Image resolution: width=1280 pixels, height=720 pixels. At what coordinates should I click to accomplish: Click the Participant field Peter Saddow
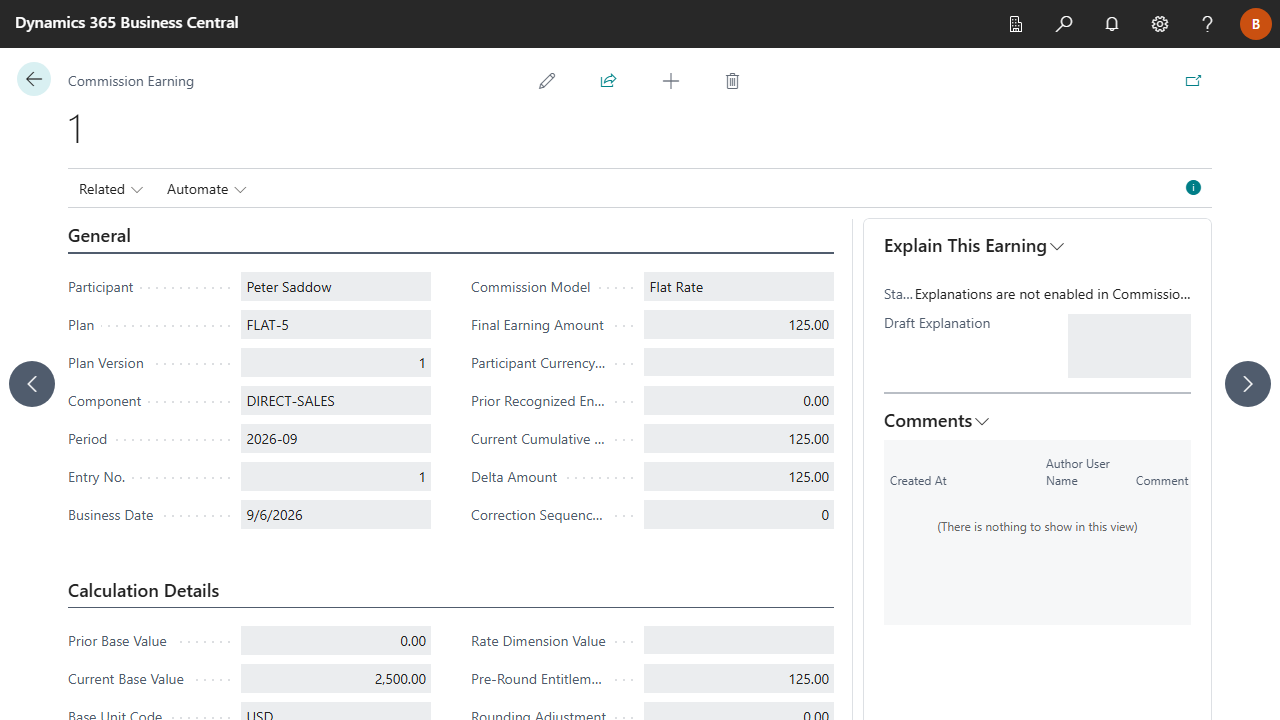[x=336, y=287]
